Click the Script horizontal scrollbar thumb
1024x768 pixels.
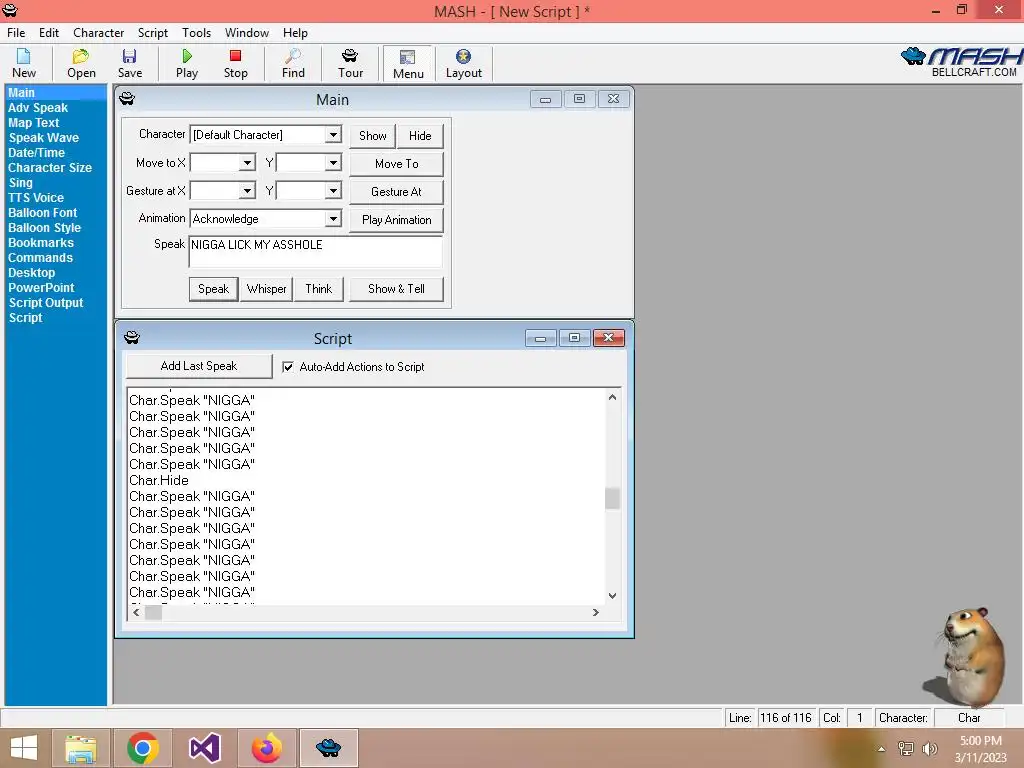pos(153,613)
